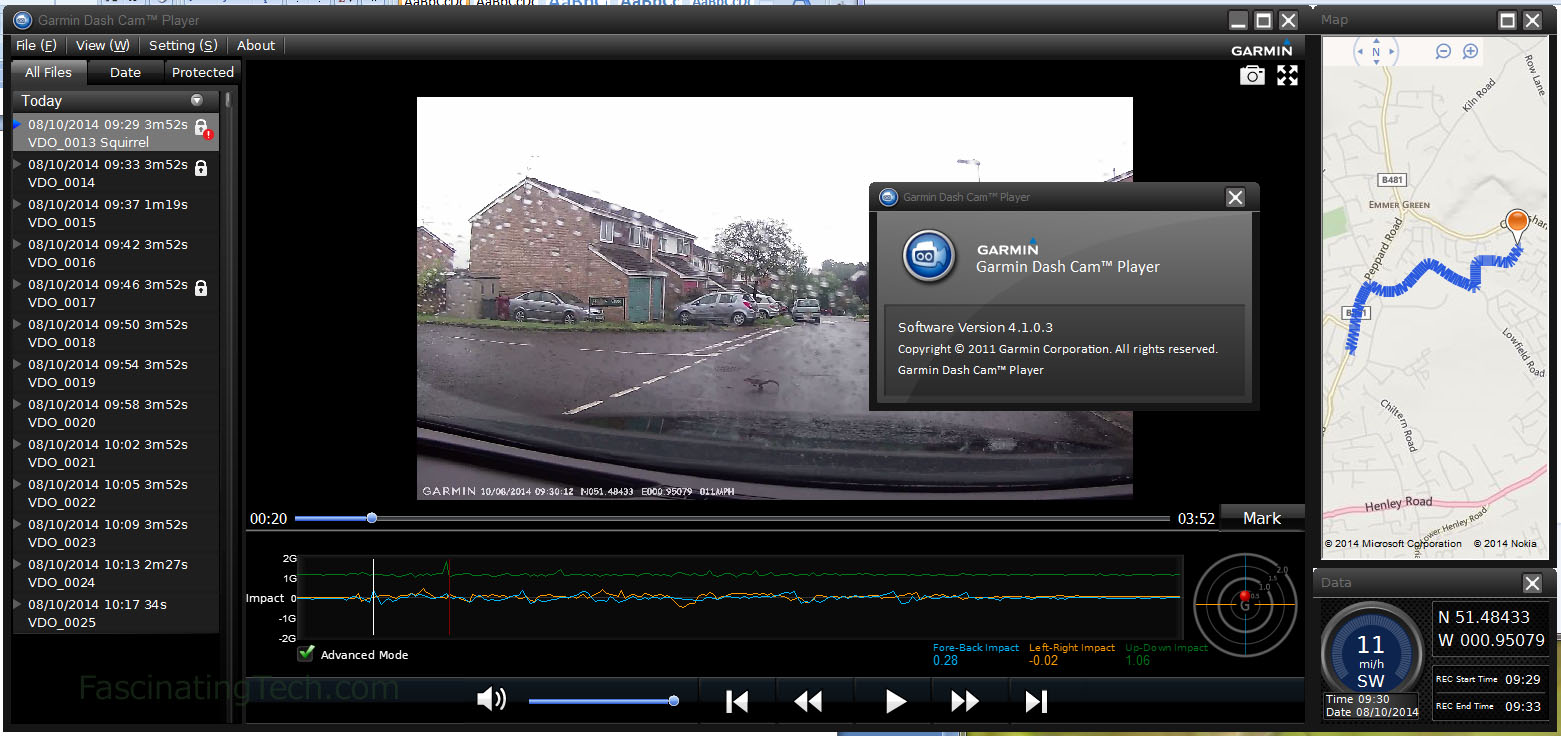Switch to the All Files tab
Image resolution: width=1561 pixels, height=736 pixels.
[x=49, y=72]
